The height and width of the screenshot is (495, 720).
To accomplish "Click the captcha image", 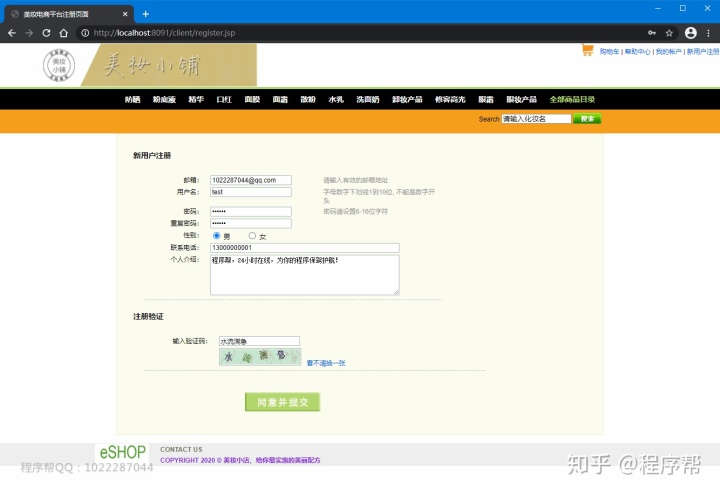I will click(x=260, y=357).
